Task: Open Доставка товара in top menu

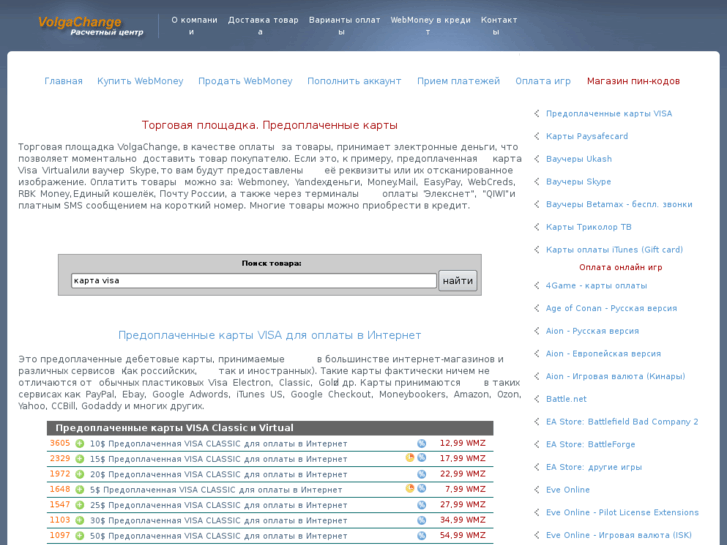Action: point(263,26)
